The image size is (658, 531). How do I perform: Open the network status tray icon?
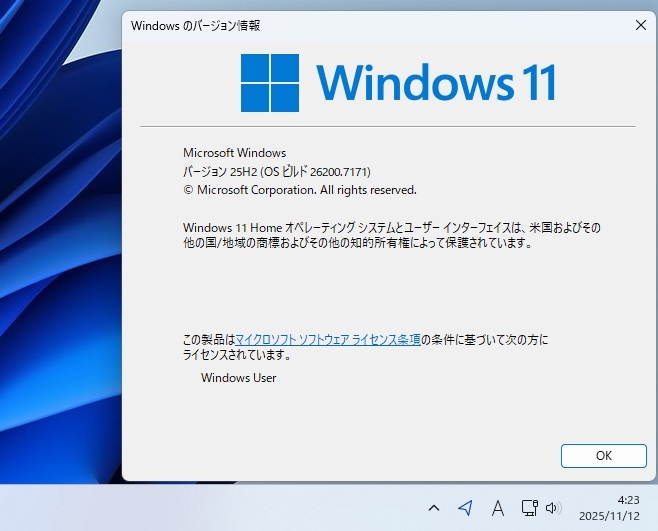(x=530, y=508)
